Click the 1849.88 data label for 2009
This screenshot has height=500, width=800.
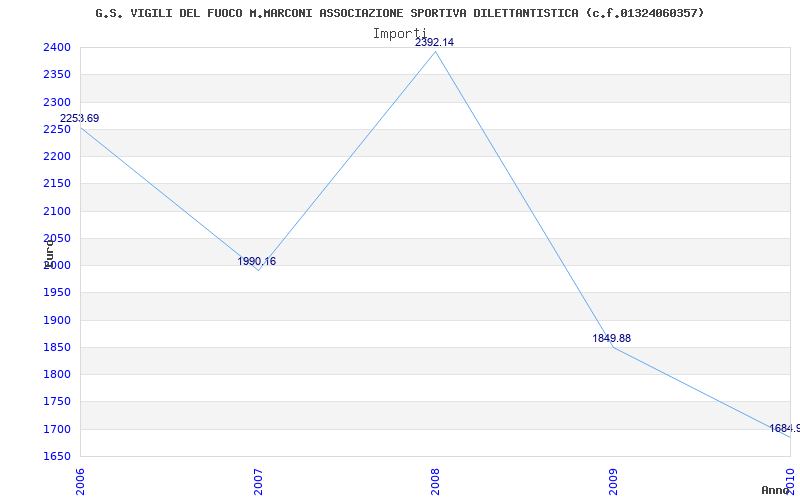point(611,338)
